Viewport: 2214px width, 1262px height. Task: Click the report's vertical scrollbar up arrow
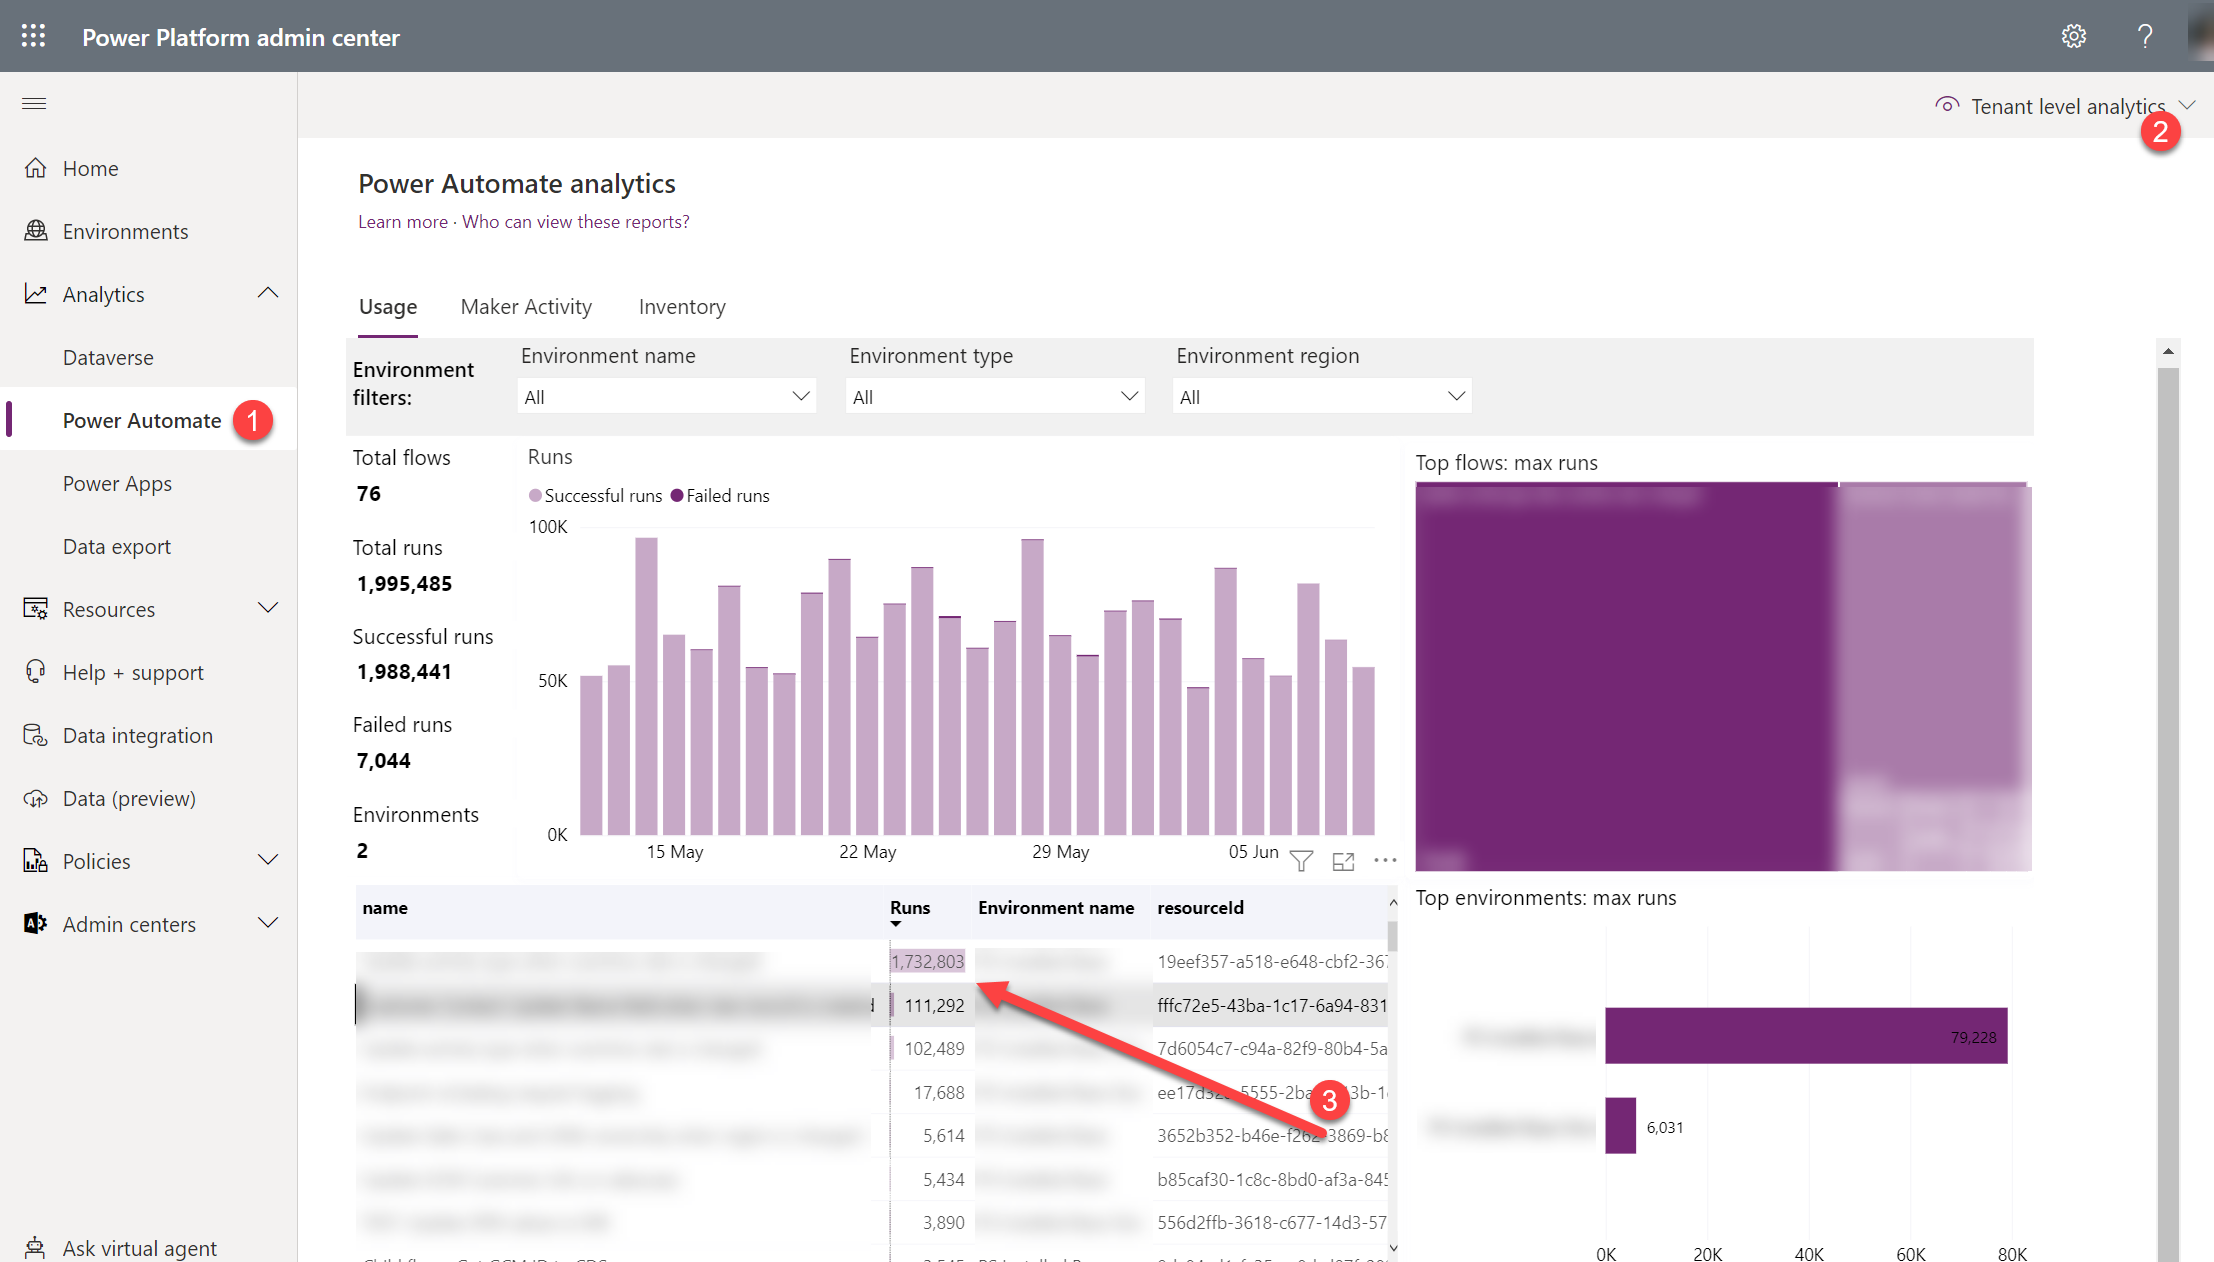pyautogui.click(x=2168, y=351)
